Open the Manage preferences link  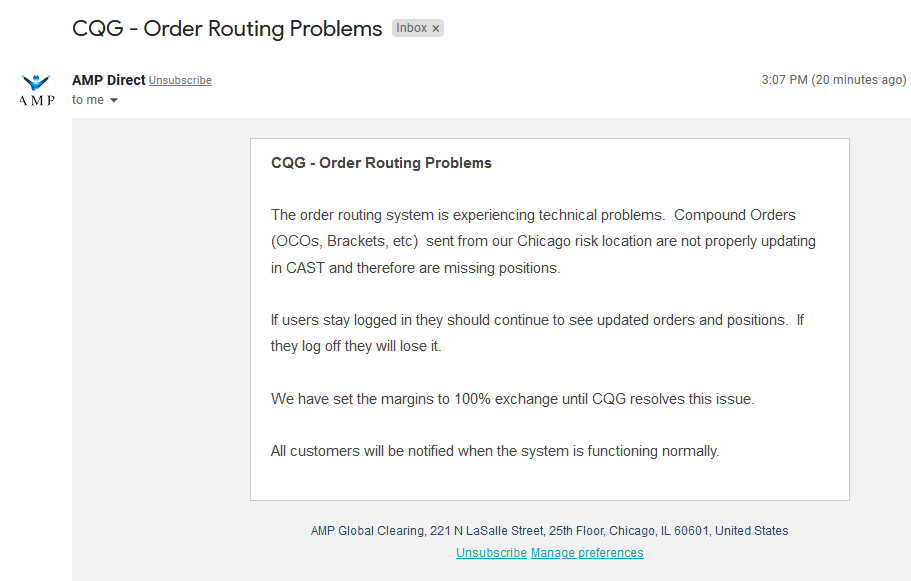[587, 553]
